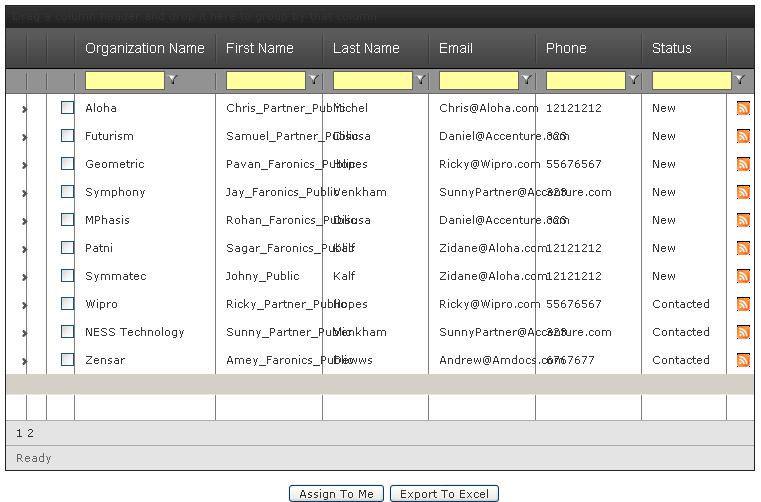Tick the checkbox for Wipro
The height and width of the screenshot is (502, 761).
coord(67,303)
